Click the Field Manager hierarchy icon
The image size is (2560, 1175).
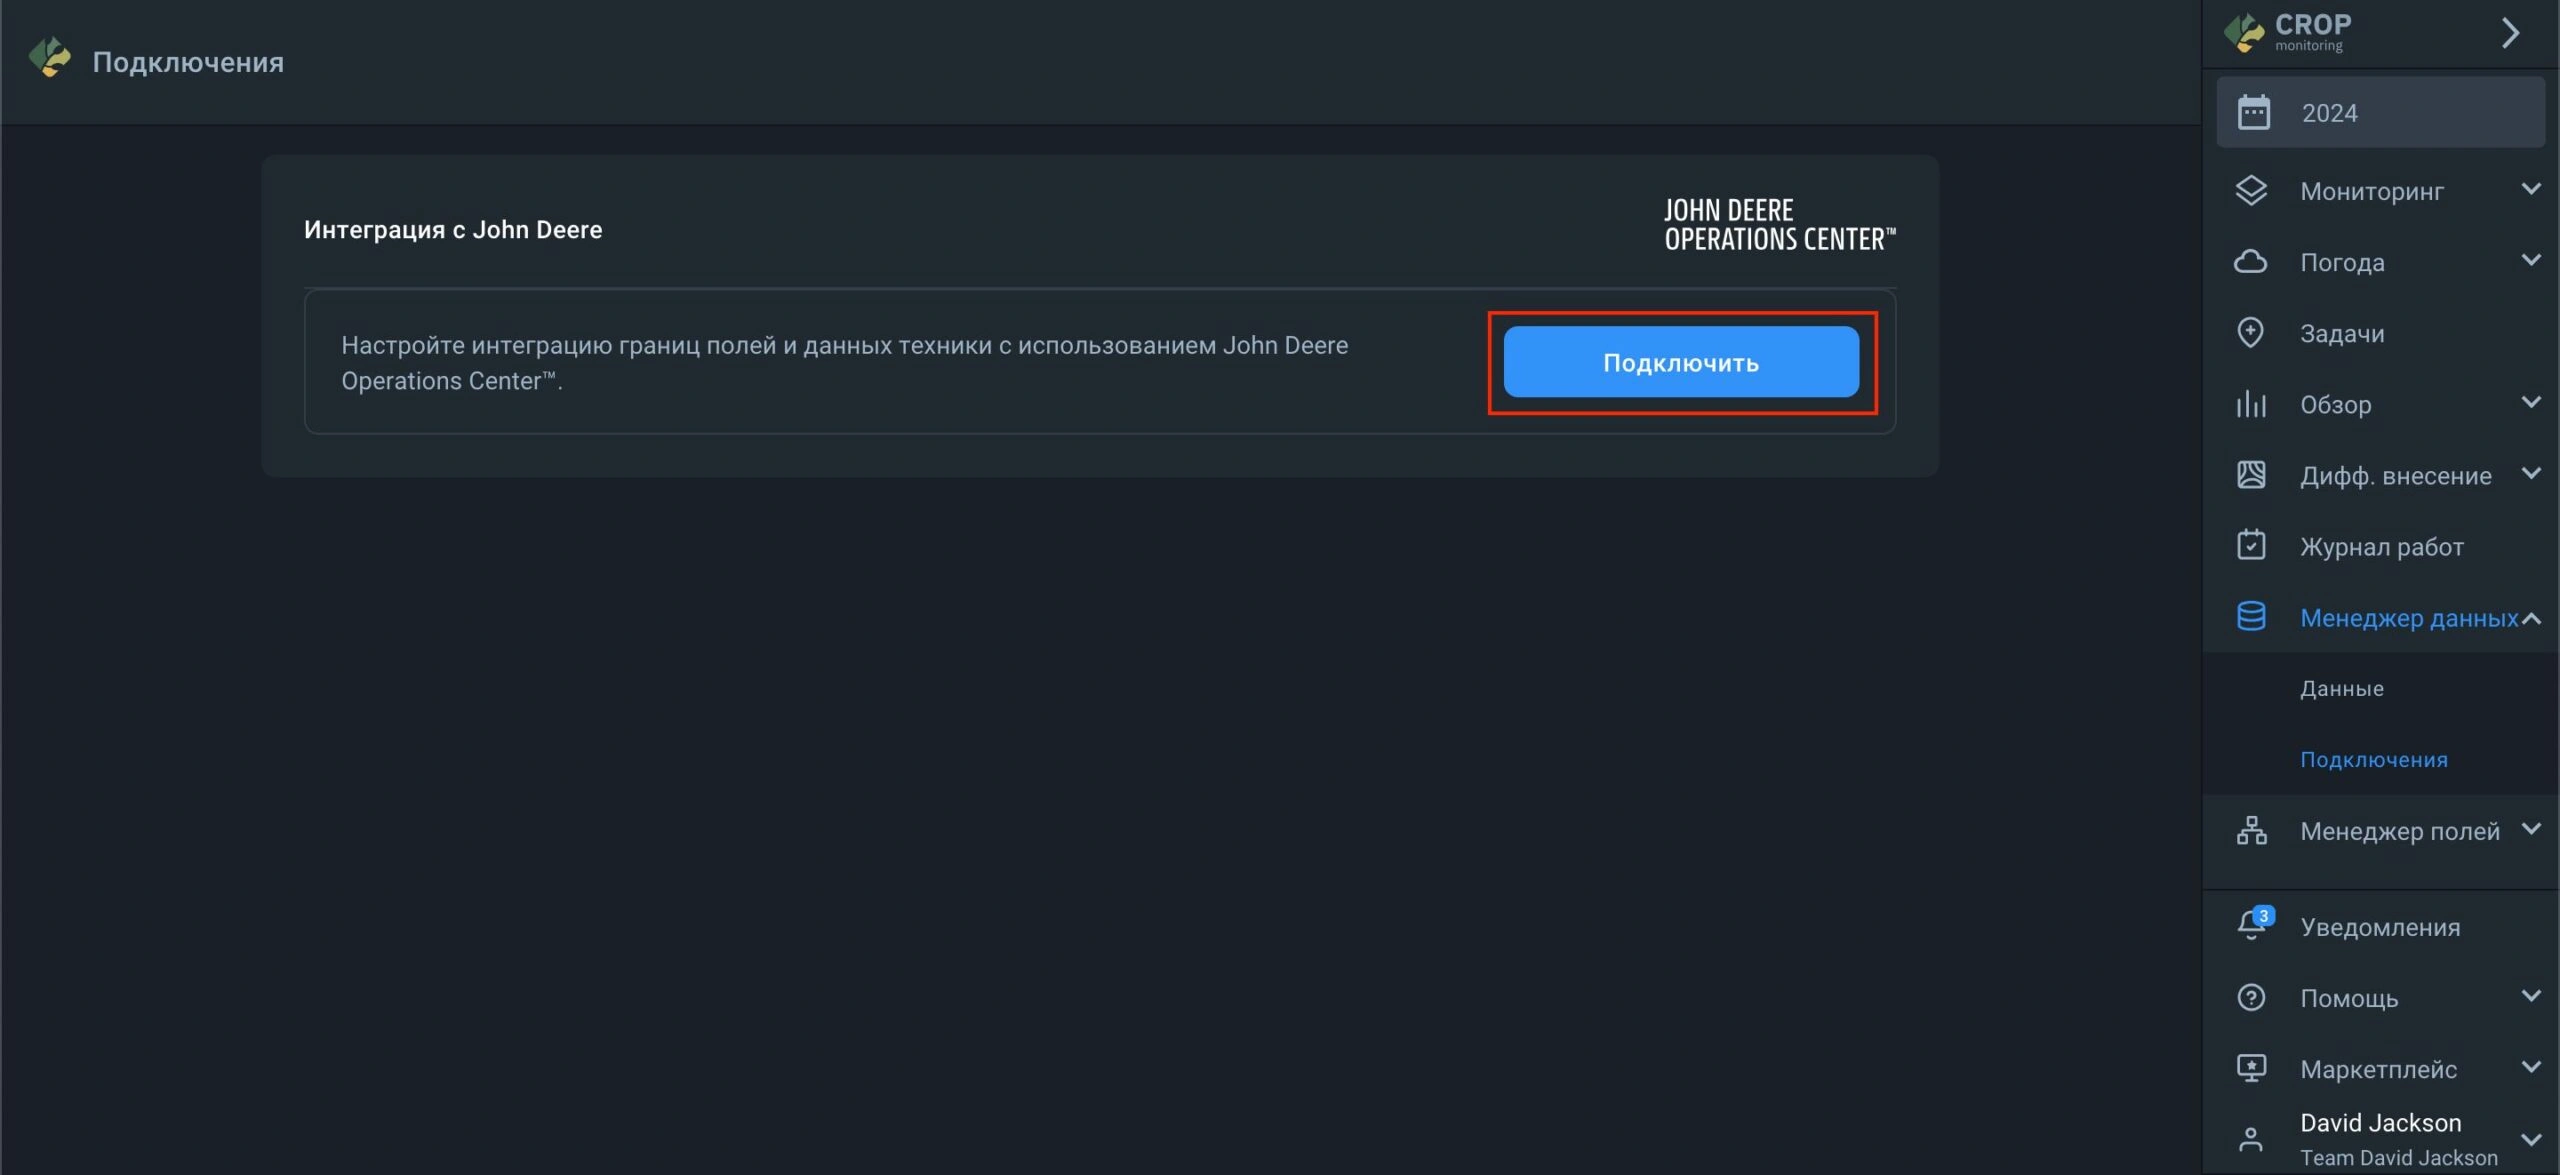point(2250,831)
